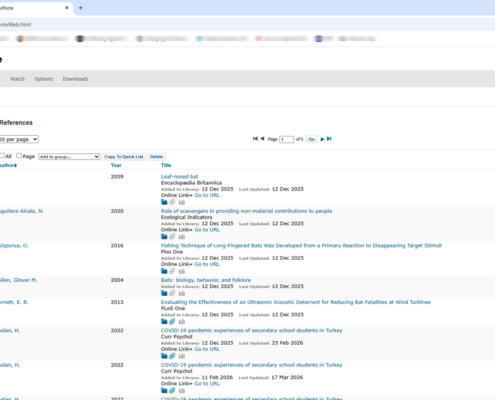The image size is (495, 400).
Task: Click the Delete references button
Action: coord(156,157)
